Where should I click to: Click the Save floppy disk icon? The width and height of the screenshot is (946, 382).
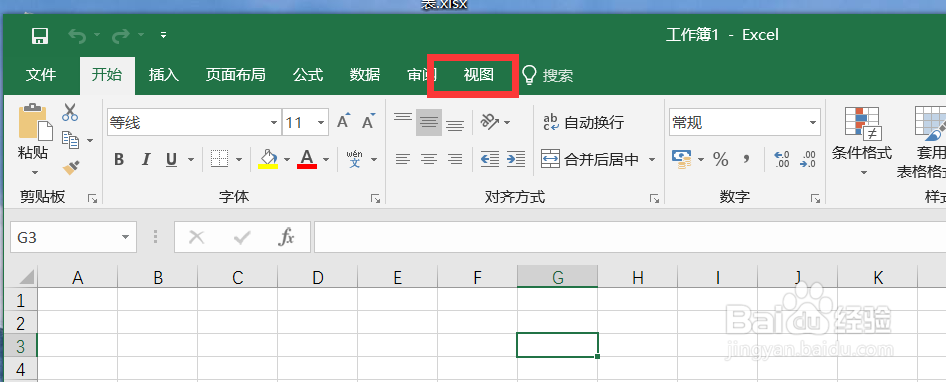coord(40,36)
